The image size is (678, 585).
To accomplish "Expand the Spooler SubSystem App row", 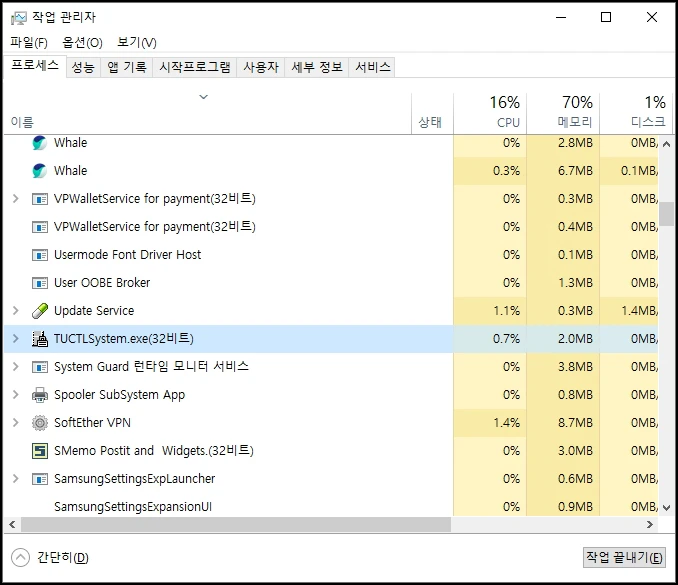I will tap(16, 395).
